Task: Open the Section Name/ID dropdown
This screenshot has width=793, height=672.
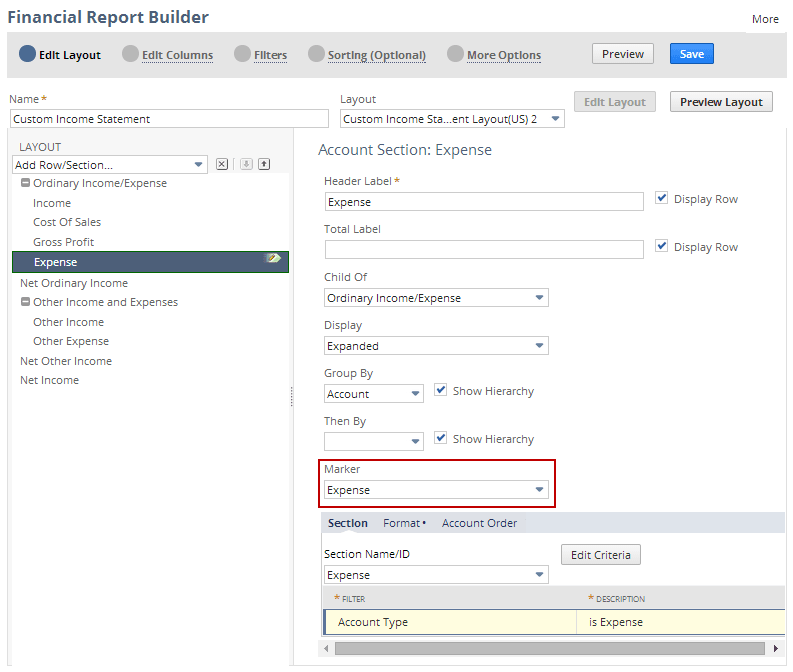Action: [x=436, y=575]
